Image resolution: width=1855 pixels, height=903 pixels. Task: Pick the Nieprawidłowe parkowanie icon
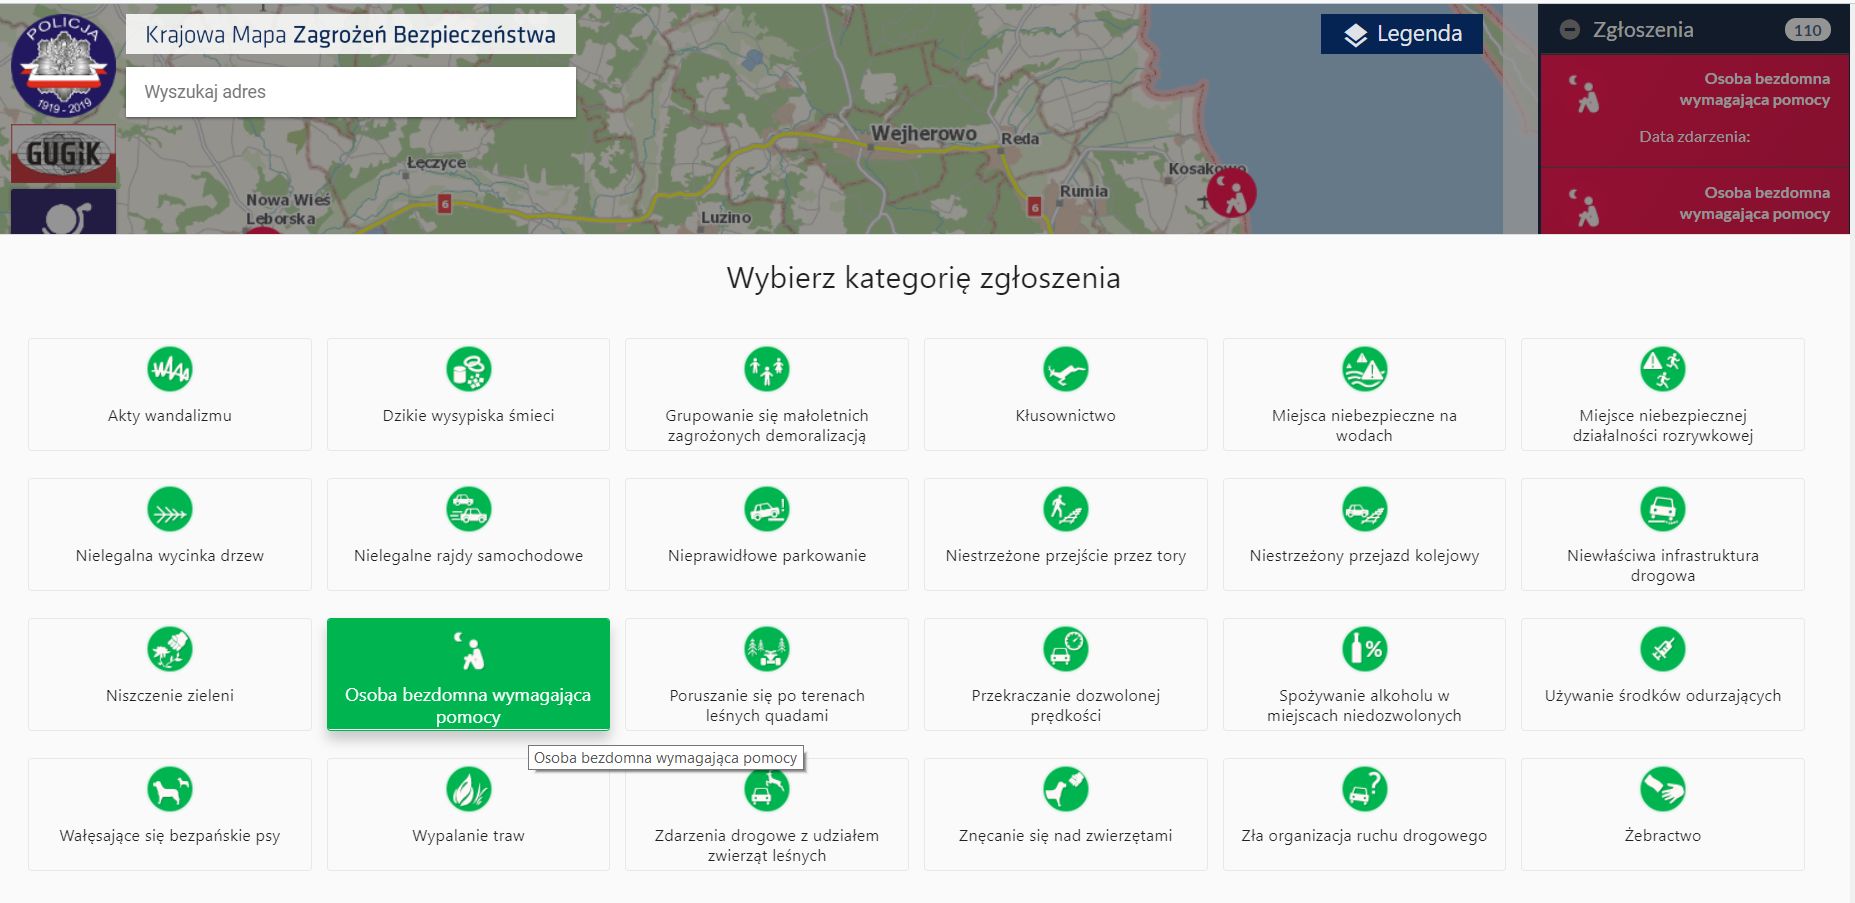pyautogui.click(x=766, y=510)
